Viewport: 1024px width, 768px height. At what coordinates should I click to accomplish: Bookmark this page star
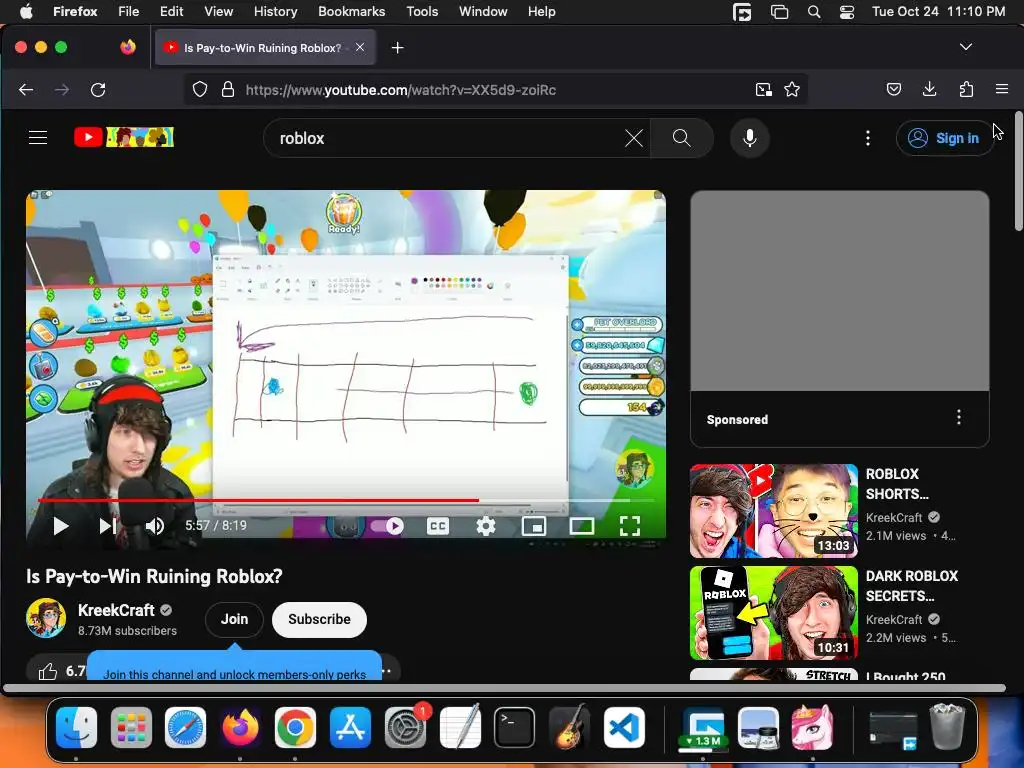tap(792, 89)
